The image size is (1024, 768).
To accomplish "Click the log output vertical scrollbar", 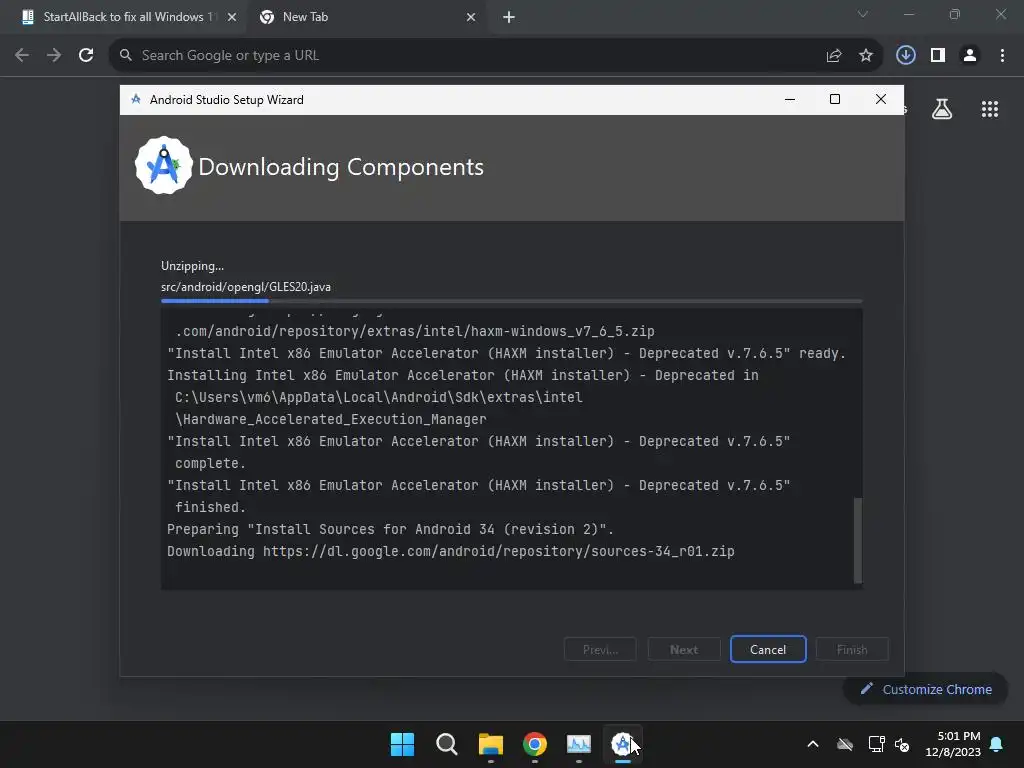I will [x=857, y=540].
